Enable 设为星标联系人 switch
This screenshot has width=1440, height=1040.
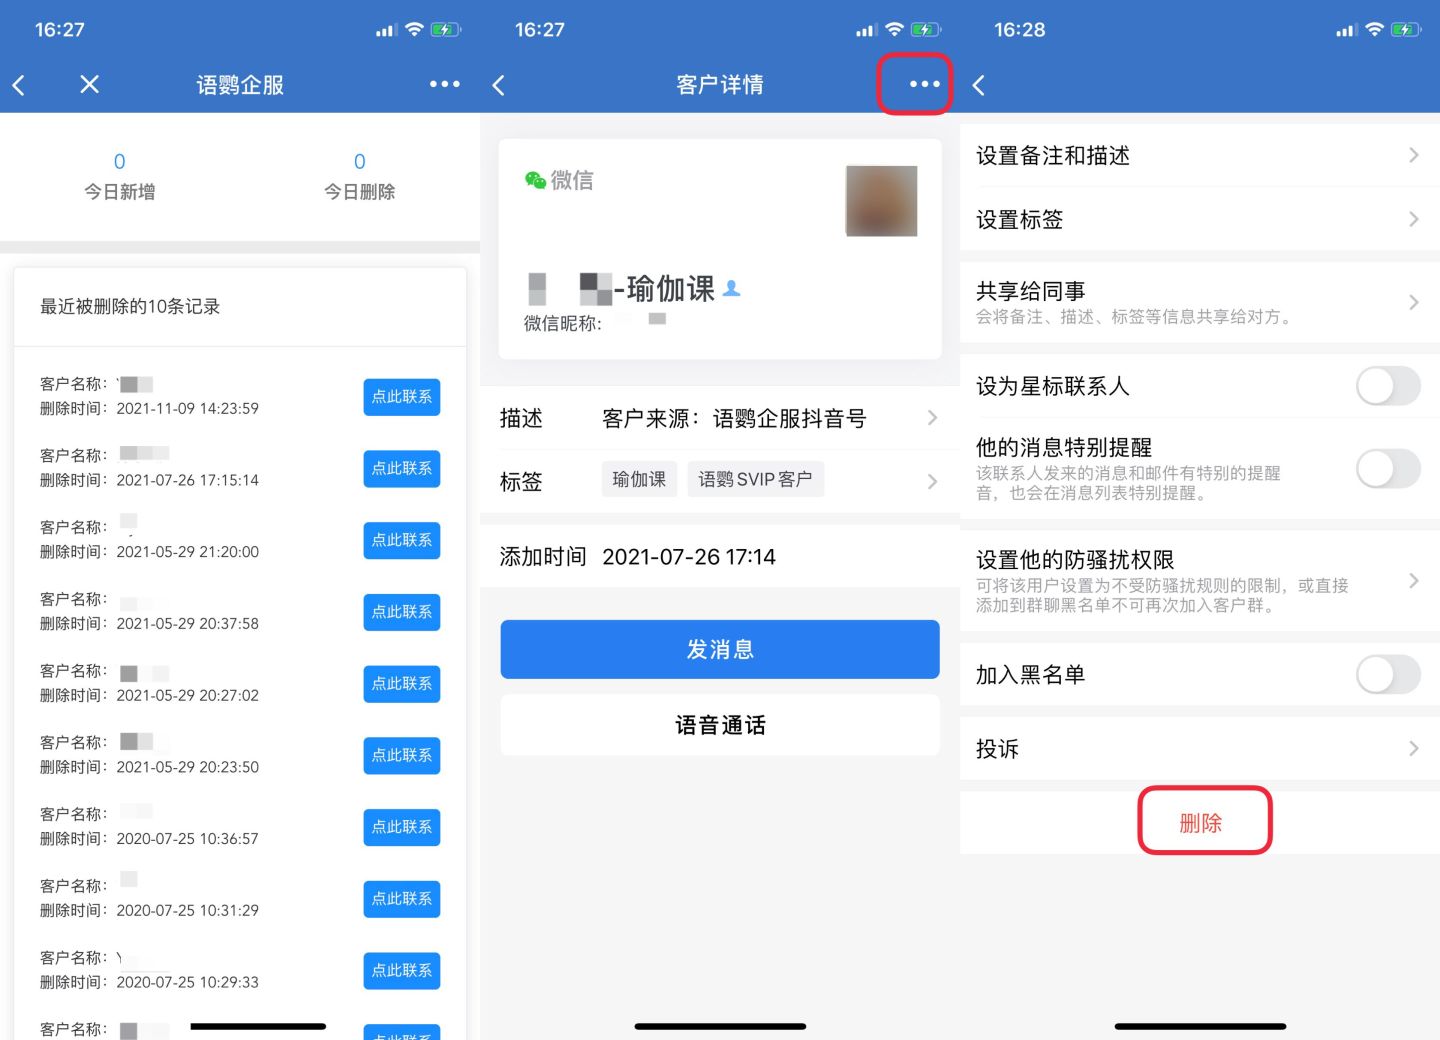1387,386
